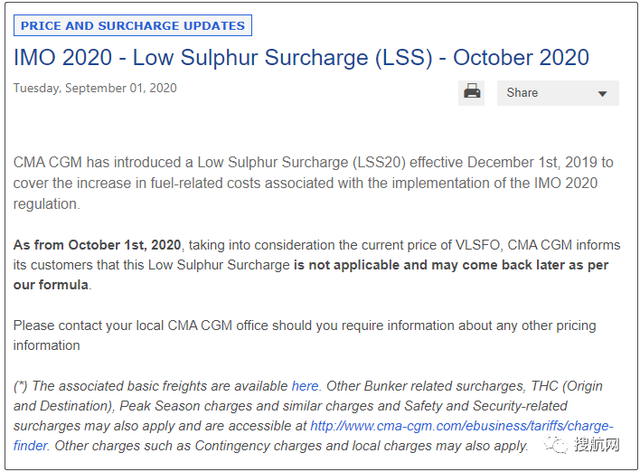Image resolution: width=640 pixels, height=472 pixels.
Task: Open the cma-cgm.com charge-finder URL link
Action: click(462, 426)
